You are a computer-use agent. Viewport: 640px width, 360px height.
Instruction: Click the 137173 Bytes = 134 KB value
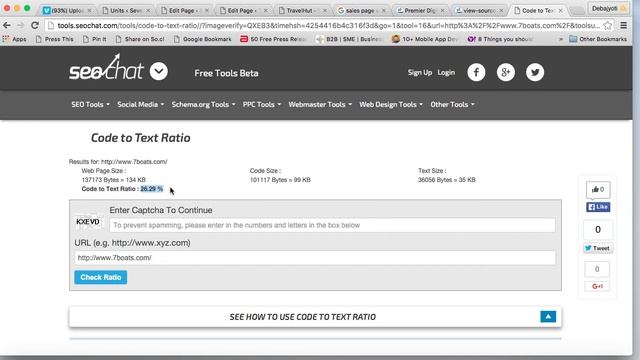pyautogui.click(x=113, y=180)
